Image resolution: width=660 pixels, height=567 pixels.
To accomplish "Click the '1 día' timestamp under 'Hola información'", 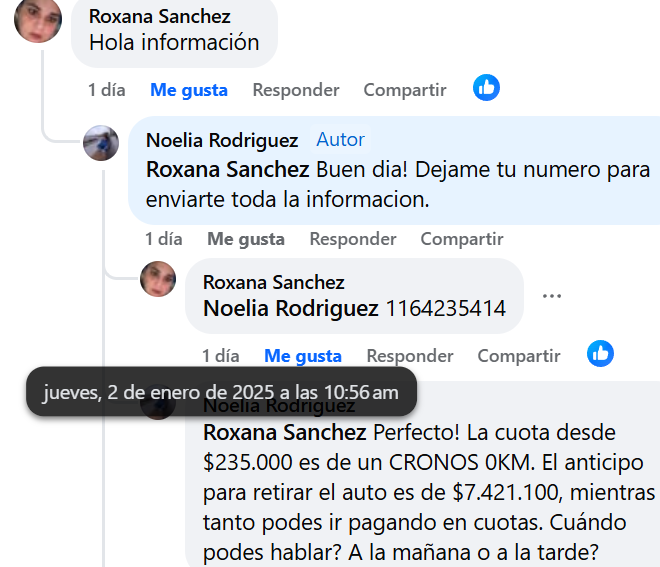I will click(x=106, y=90).
